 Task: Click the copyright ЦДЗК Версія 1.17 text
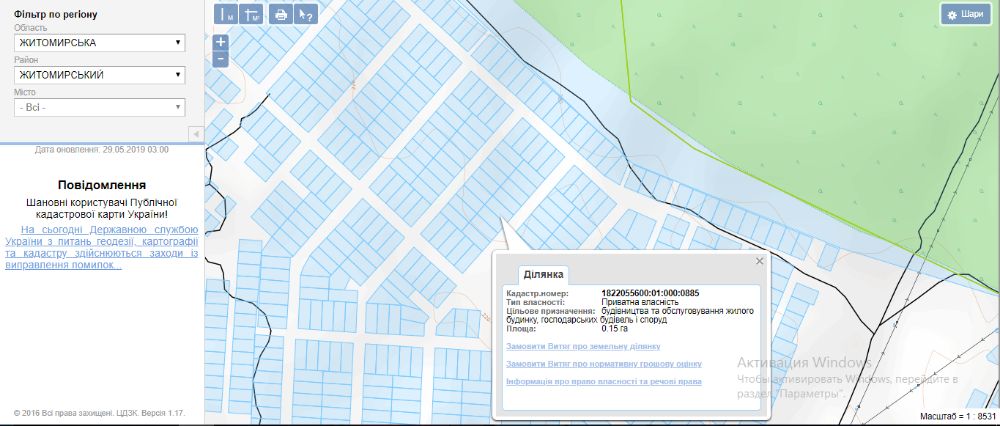(x=99, y=413)
